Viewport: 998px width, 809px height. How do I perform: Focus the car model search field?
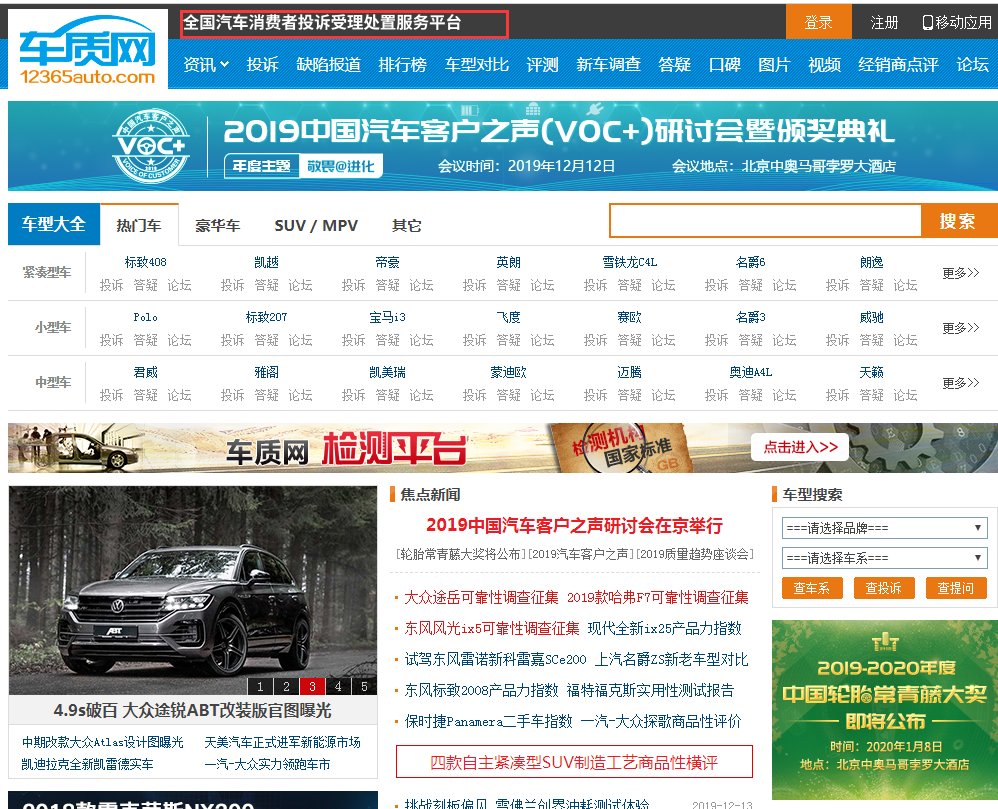click(x=765, y=221)
